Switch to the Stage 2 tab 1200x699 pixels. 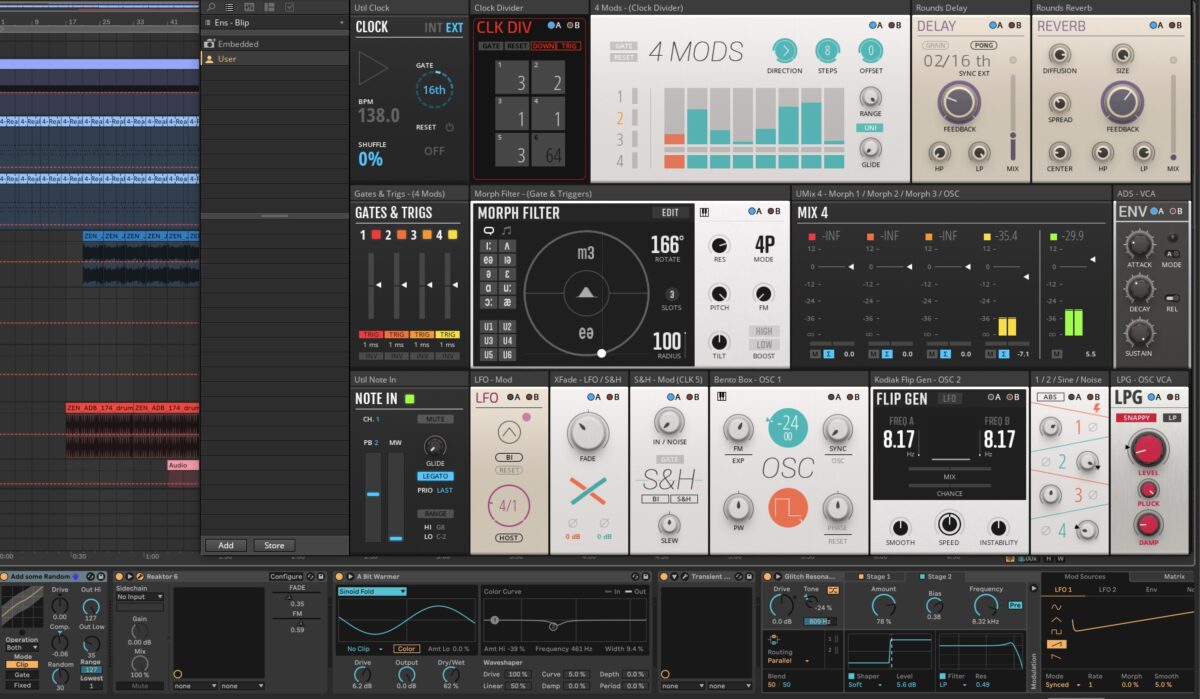[x=934, y=577]
